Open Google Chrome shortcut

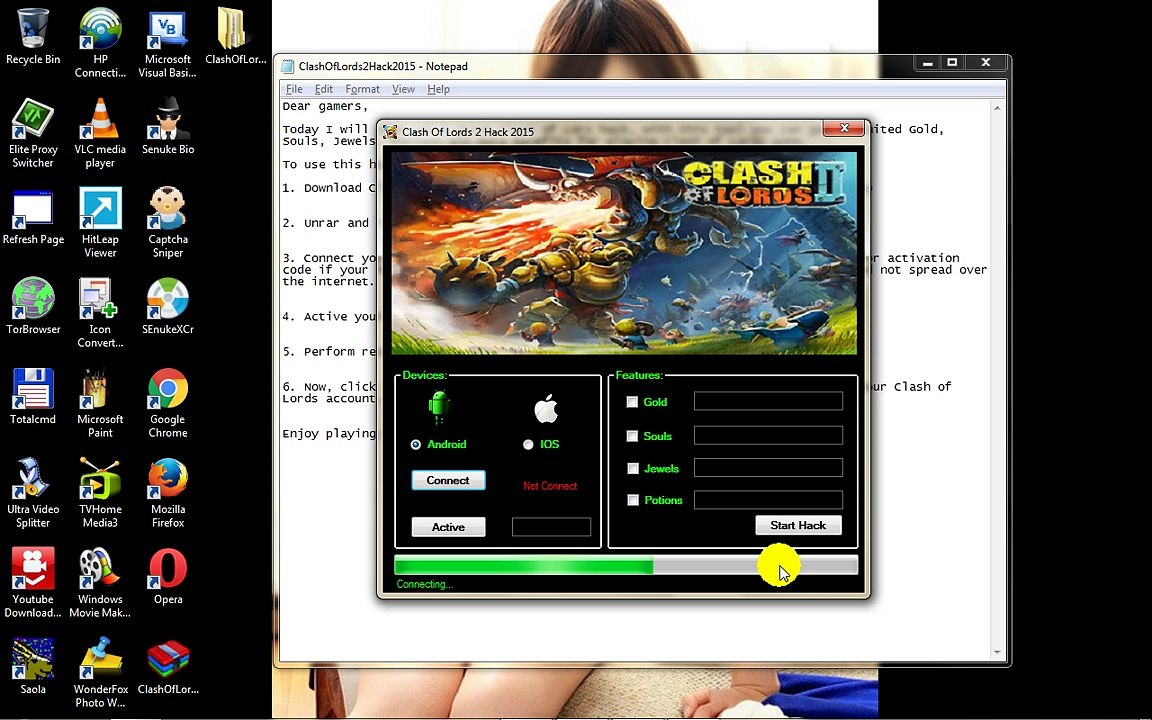point(168,403)
